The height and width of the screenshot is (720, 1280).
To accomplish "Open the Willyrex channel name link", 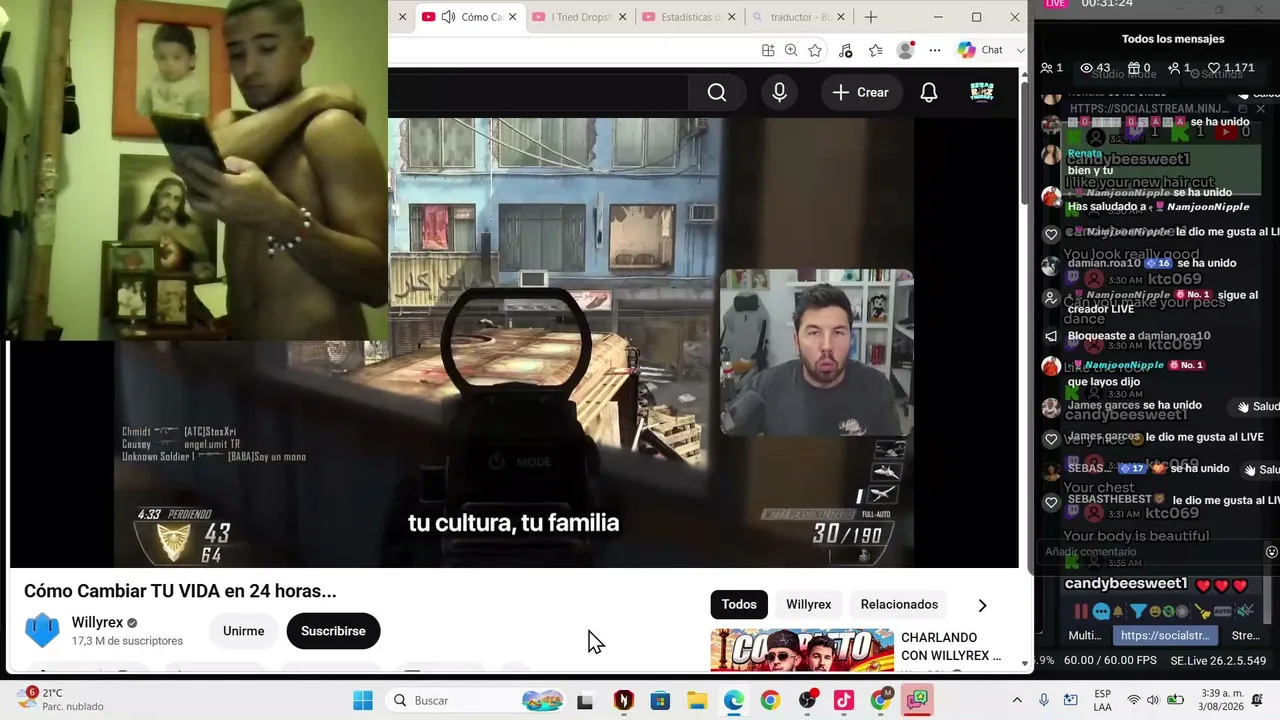I will [97, 622].
